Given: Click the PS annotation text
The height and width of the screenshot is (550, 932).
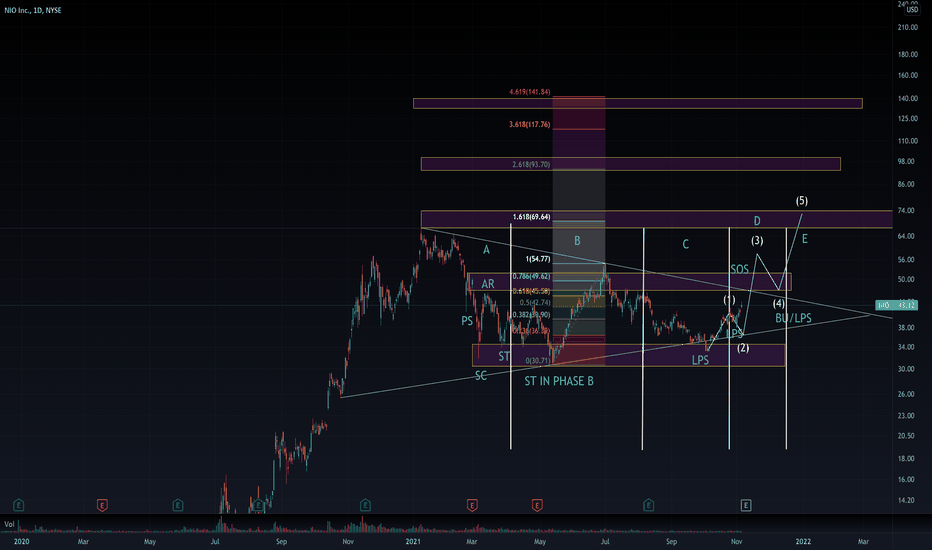Looking at the screenshot, I should tap(467, 321).
